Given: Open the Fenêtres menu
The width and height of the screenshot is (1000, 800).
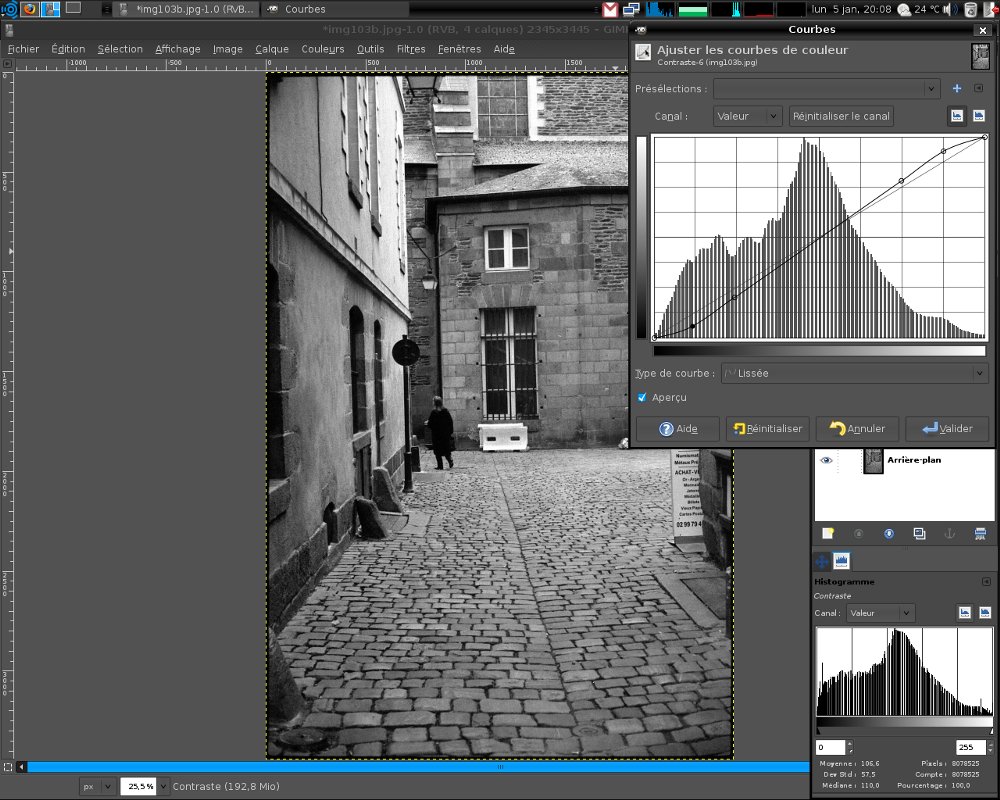Looking at the screenshot, I should point(459,49).
